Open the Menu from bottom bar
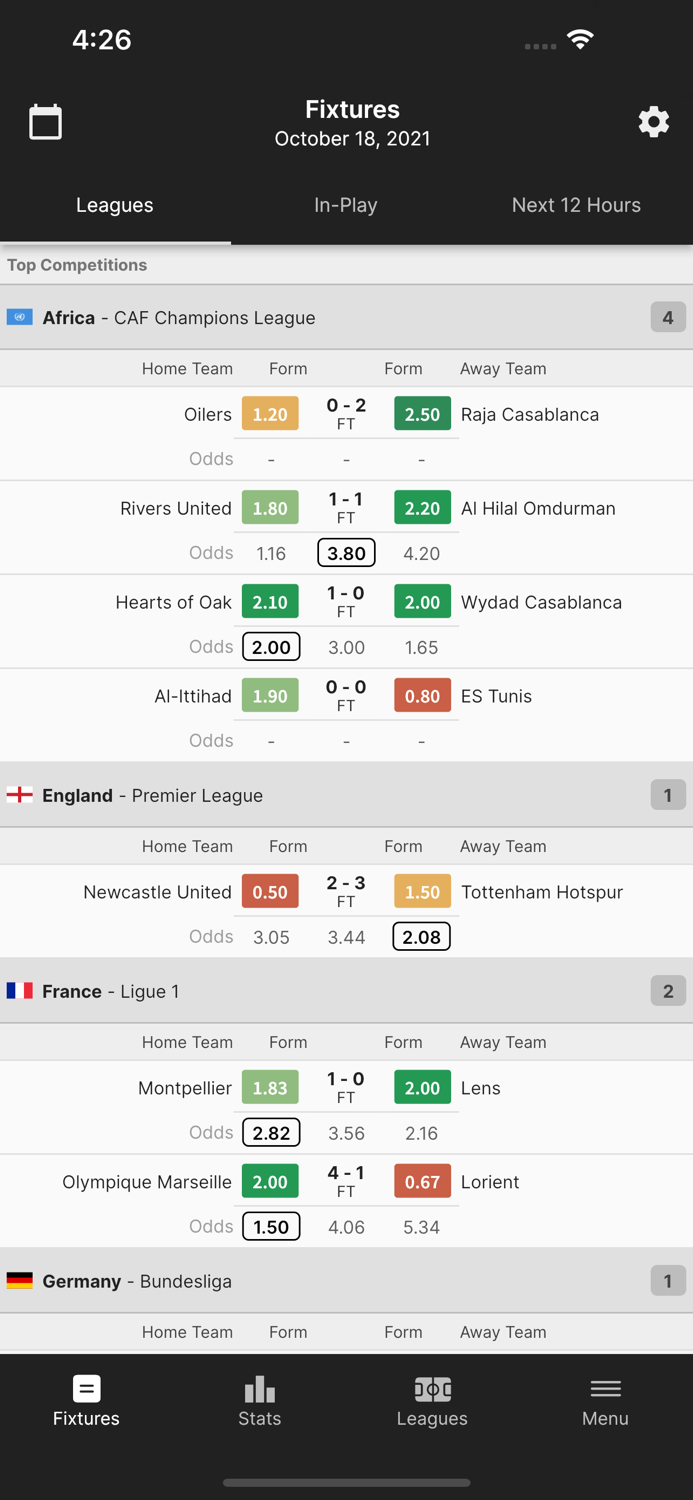This screenshot has width=693, height=1500. click(x=605, y=1398)
